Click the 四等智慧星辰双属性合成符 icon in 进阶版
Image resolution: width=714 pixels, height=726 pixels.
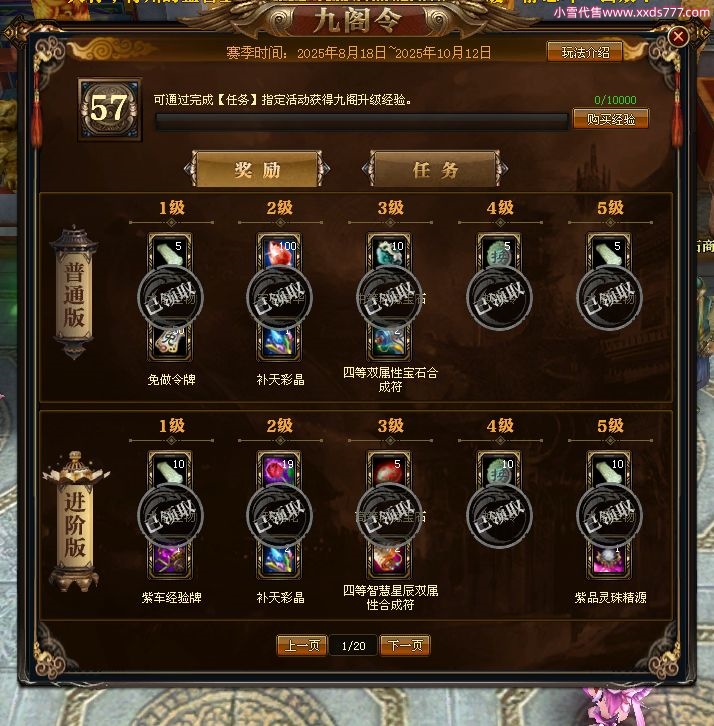(389, 560)
